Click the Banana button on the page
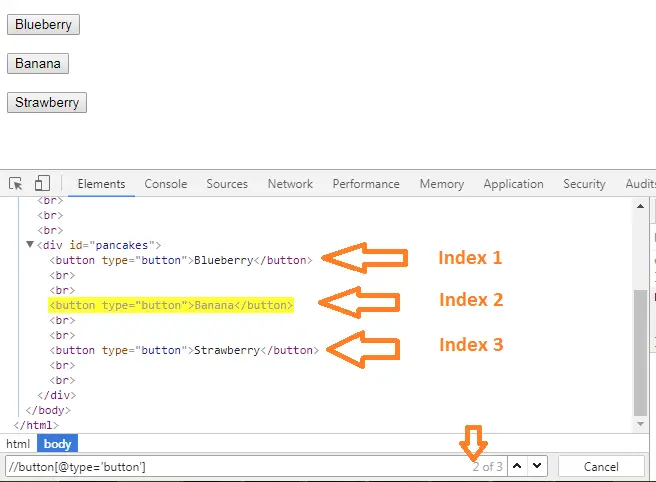This screenshot has width=656, height=482. pyautogui.click(x=38, y=64)
